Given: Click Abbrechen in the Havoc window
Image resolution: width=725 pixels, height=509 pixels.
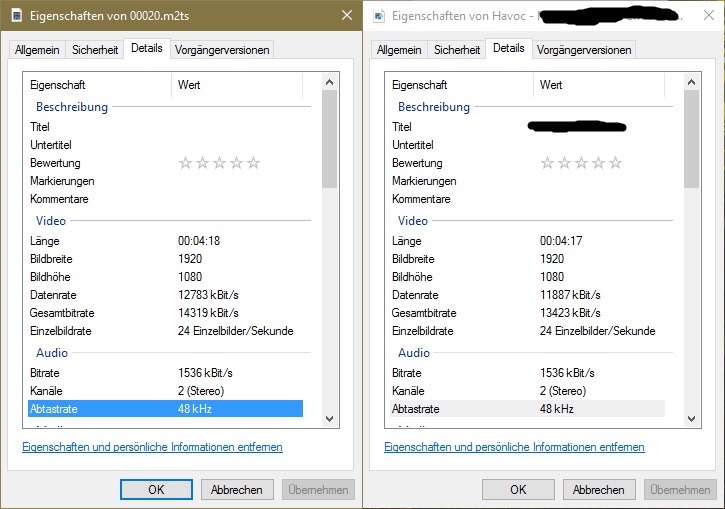Looking at the screenshot, I should pos(599,490).
